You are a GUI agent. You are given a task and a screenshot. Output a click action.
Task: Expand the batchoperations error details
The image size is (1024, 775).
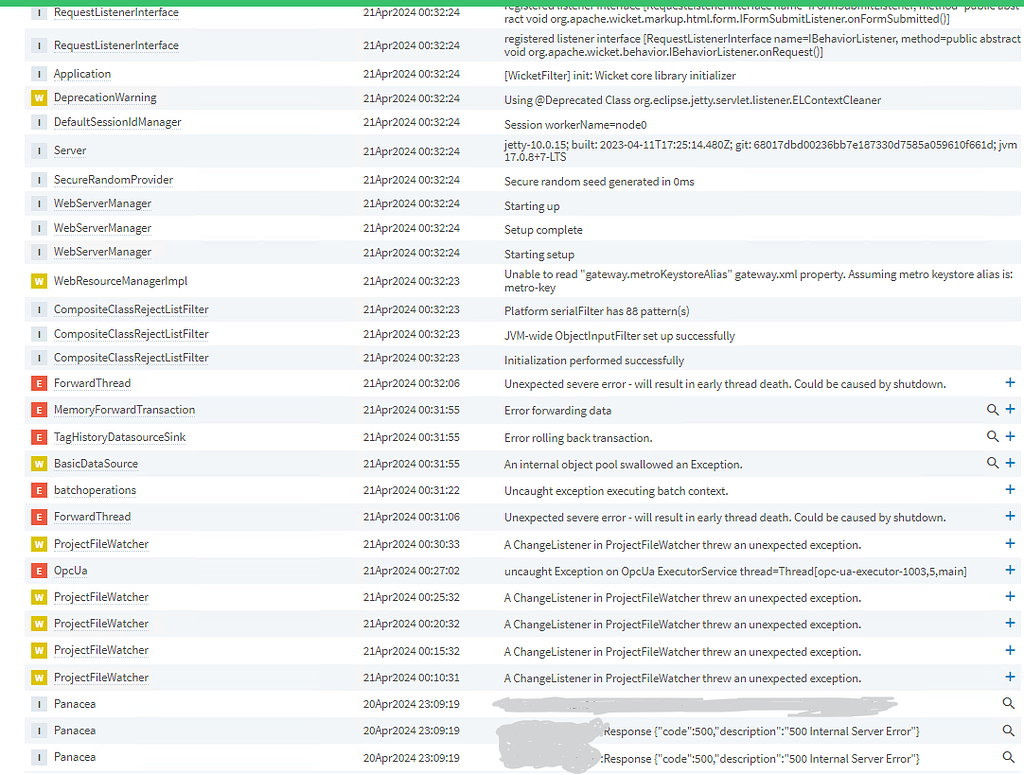tap(1010, 490)
